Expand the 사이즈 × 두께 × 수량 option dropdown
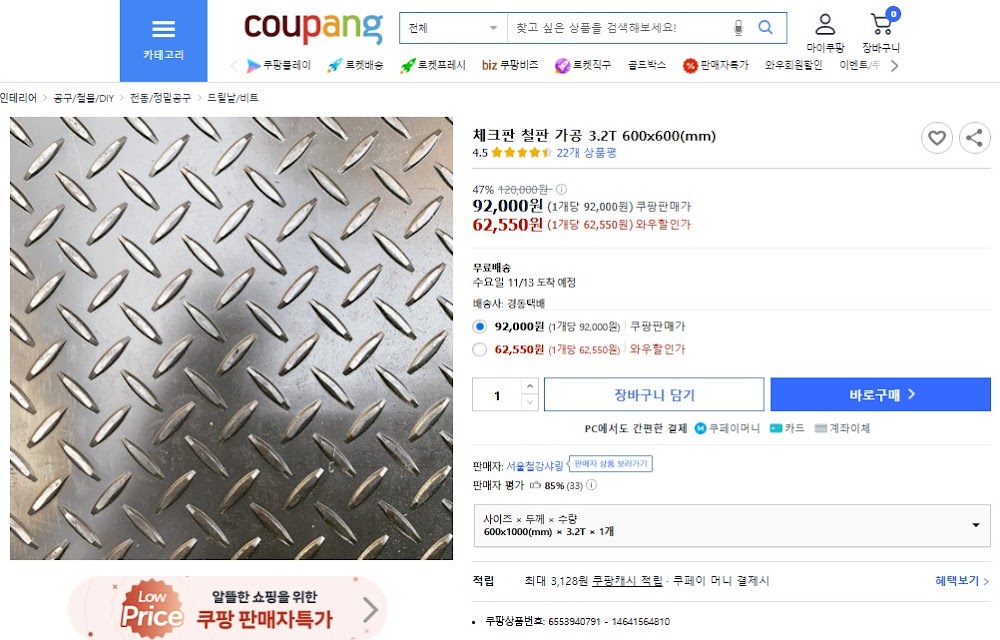1000x640 pixels. click(x=732, y=525)
